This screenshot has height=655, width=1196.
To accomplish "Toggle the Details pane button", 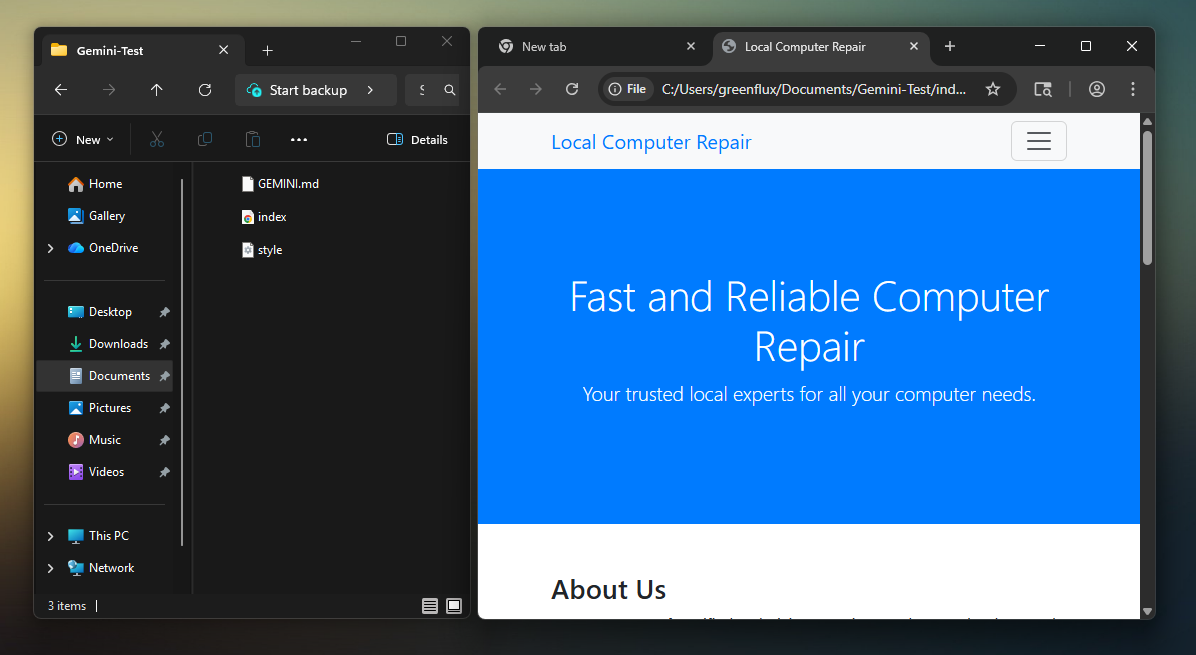I will tap(418, 140).
